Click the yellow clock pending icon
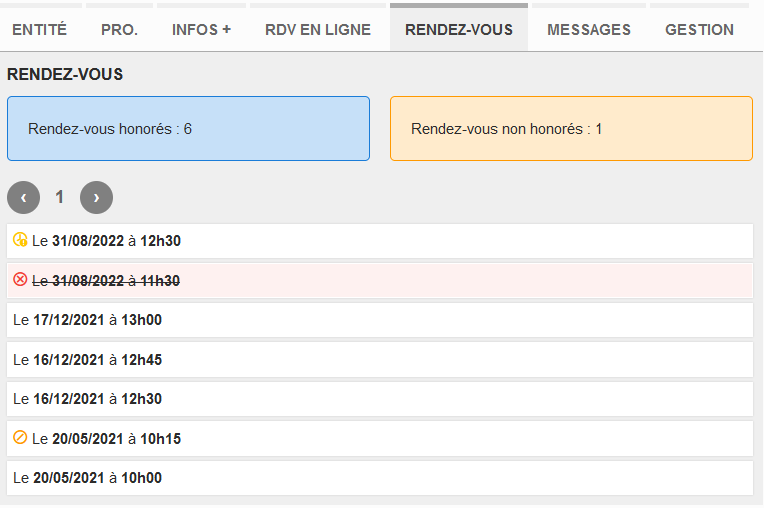This screenshot has height=508, width=764. point(20,240)
